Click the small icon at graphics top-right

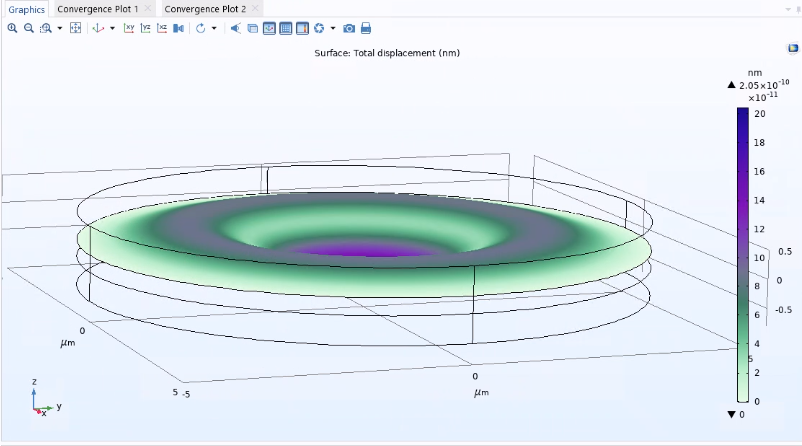(x=793, y=48)
